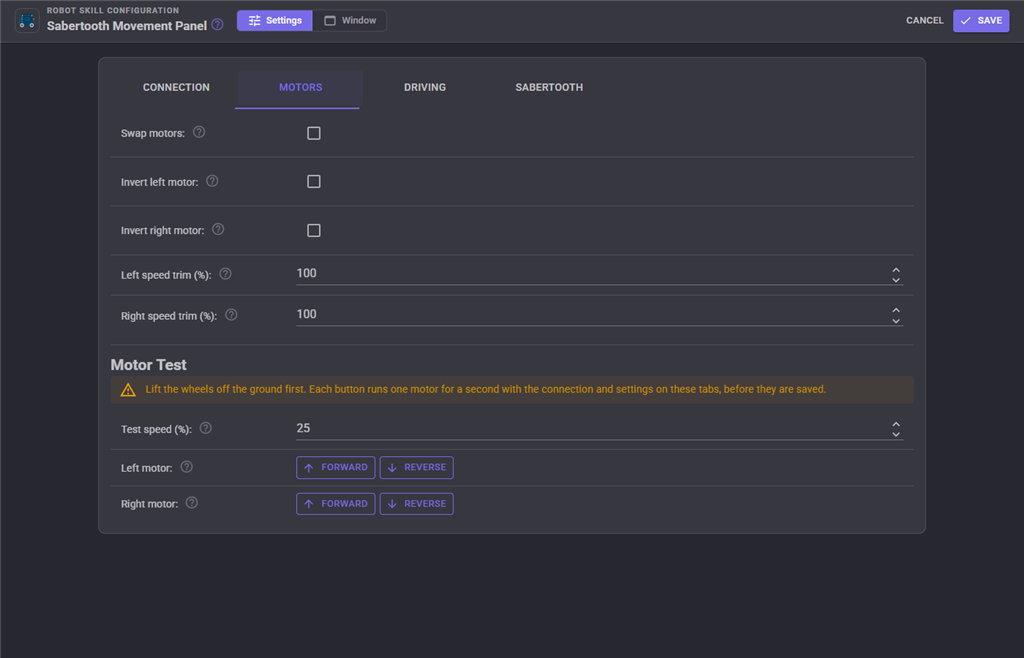Raise Test speed using the up arrow
1024x658 pixels.
[896, 424]
